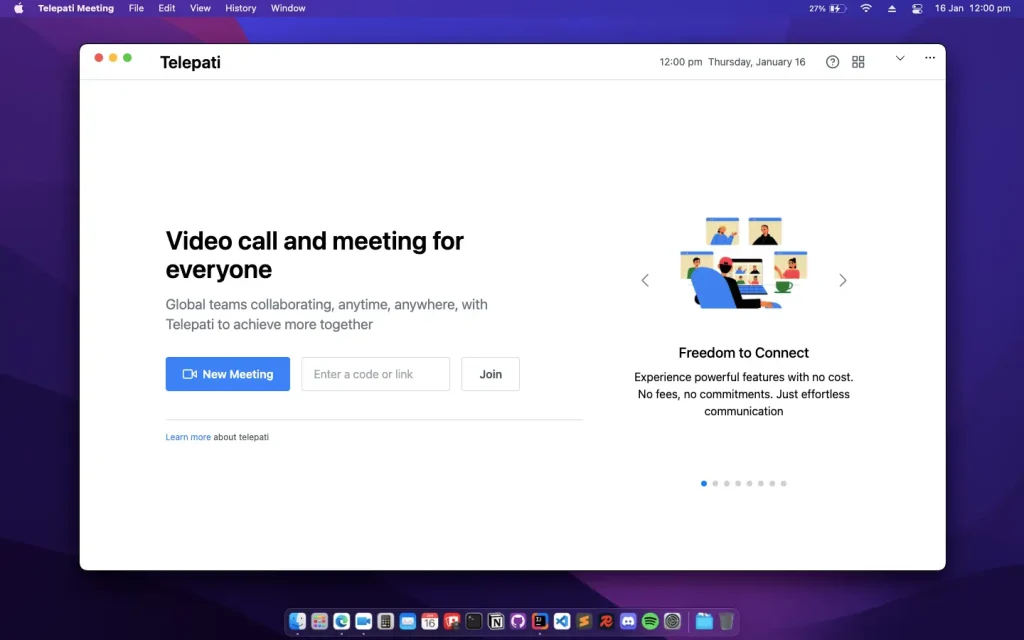The image size is (1024, 640).
Task: Open the History menu
Action: tap(240, 8)
